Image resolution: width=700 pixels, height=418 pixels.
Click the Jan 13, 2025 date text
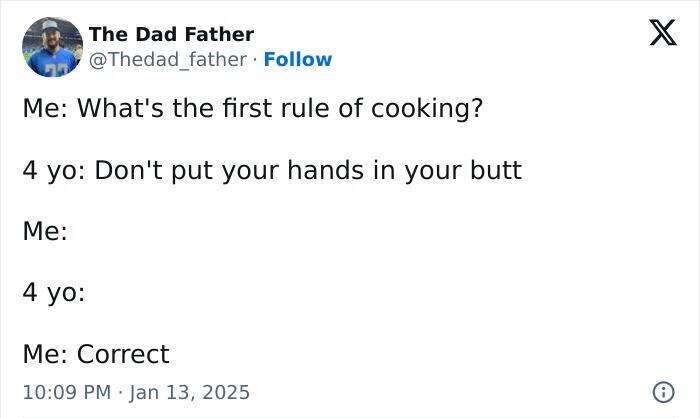[x=189, y=391]
